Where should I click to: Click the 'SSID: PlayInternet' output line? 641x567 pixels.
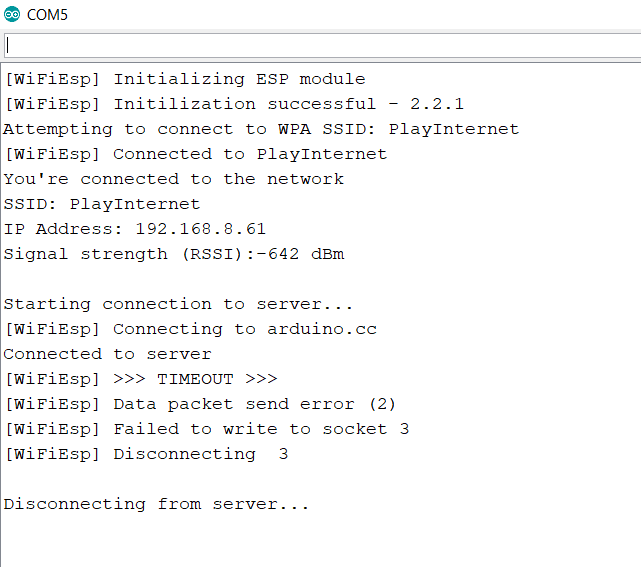(102, 204)
